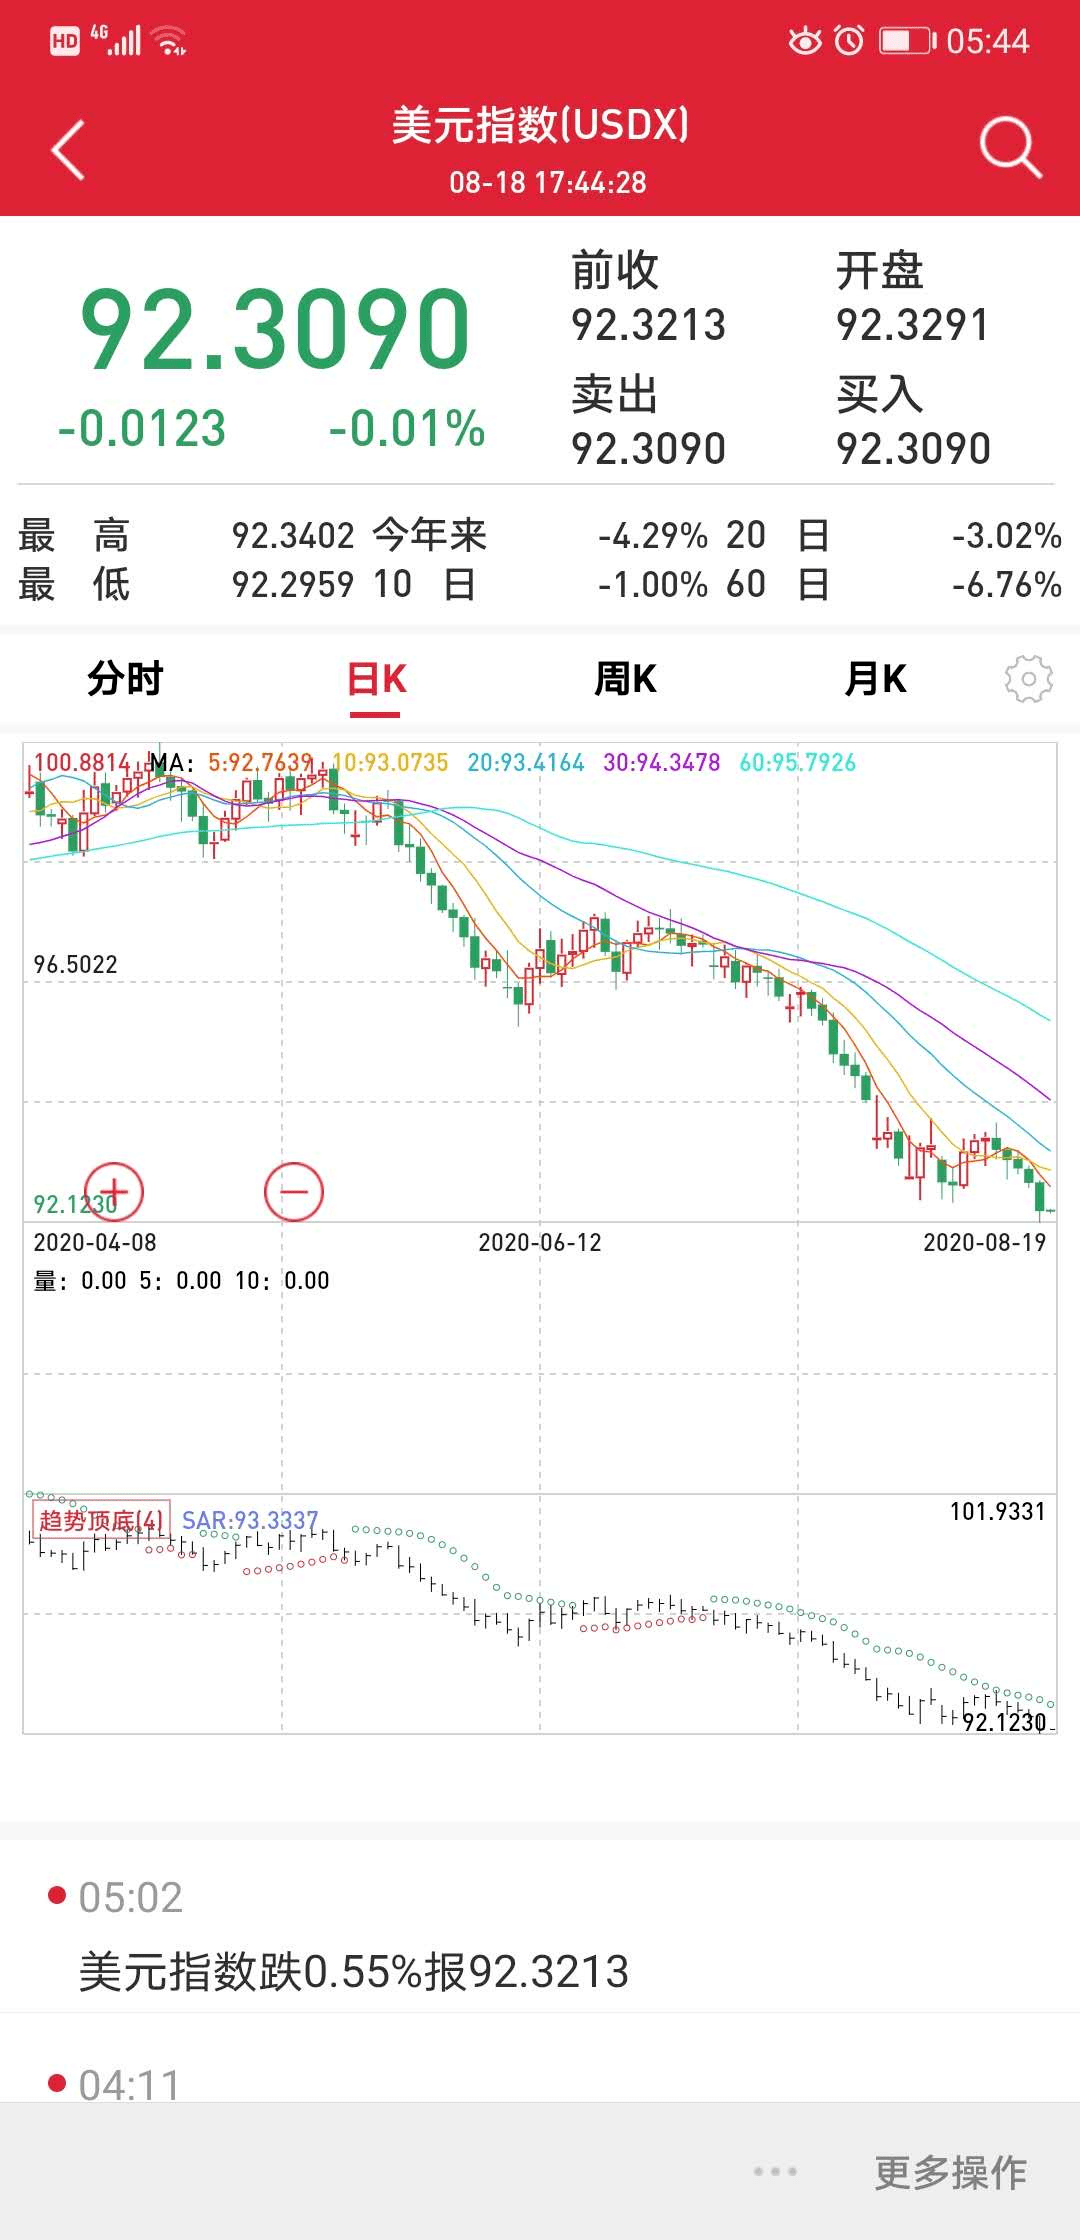Tap the 美元指数(USDX) title
This screenshot has height=2240, width=1080.
coord(540,125)
